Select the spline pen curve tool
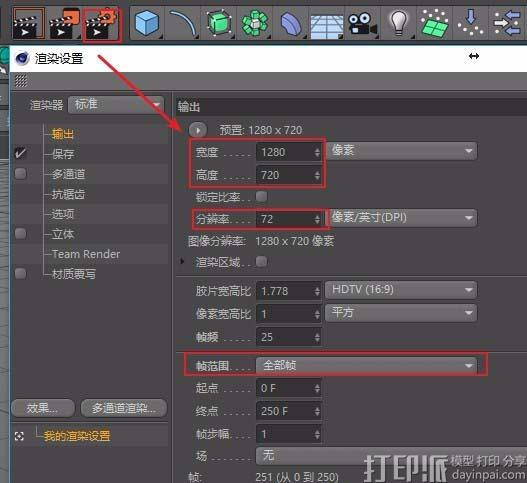The image size is (527, 483). [183, 23]
